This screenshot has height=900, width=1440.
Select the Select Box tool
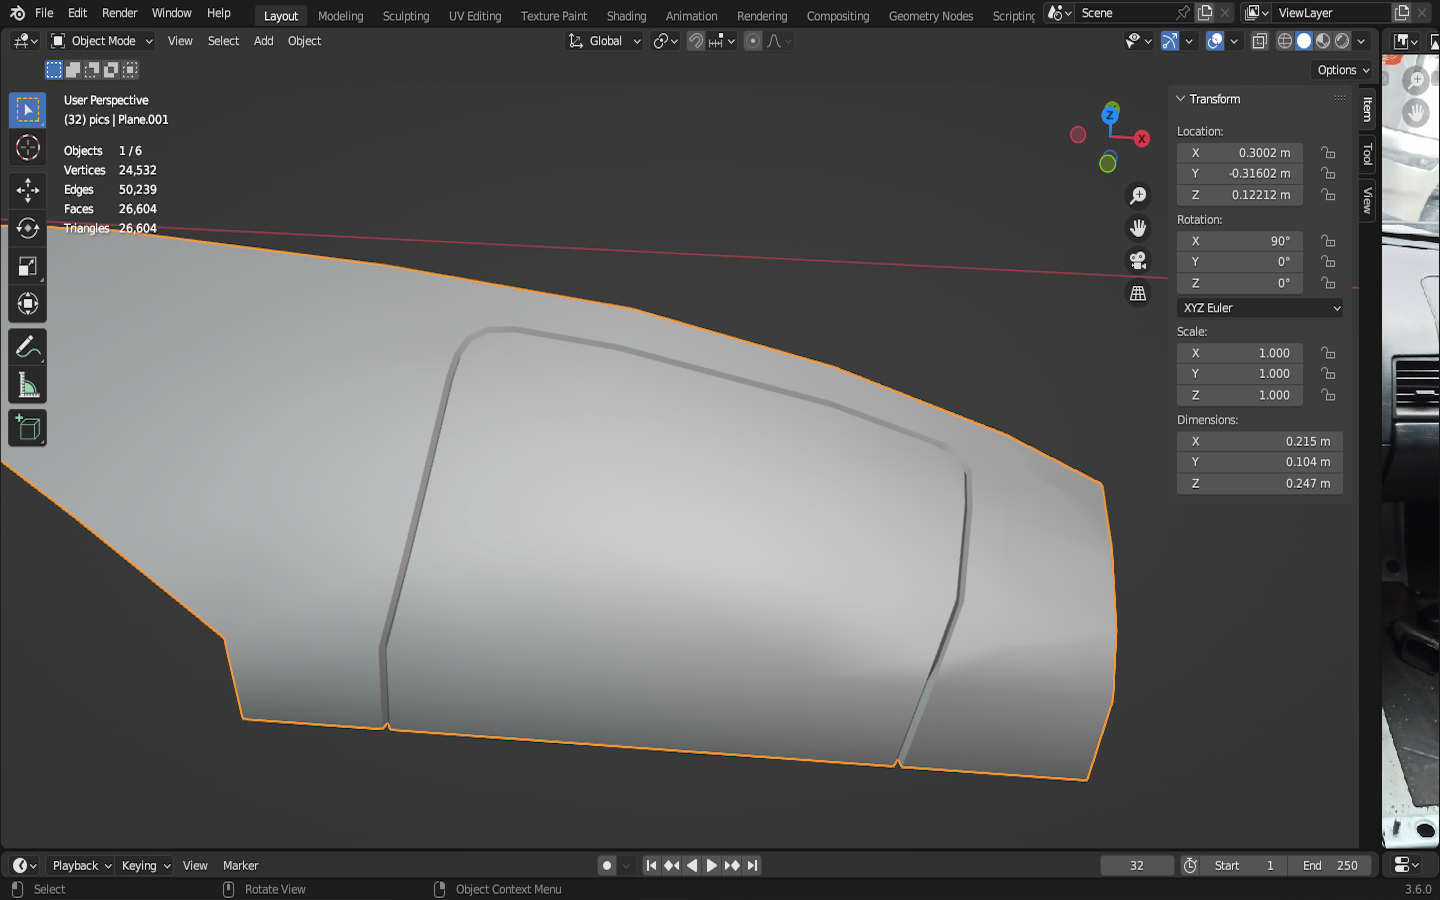pos(27,110)
